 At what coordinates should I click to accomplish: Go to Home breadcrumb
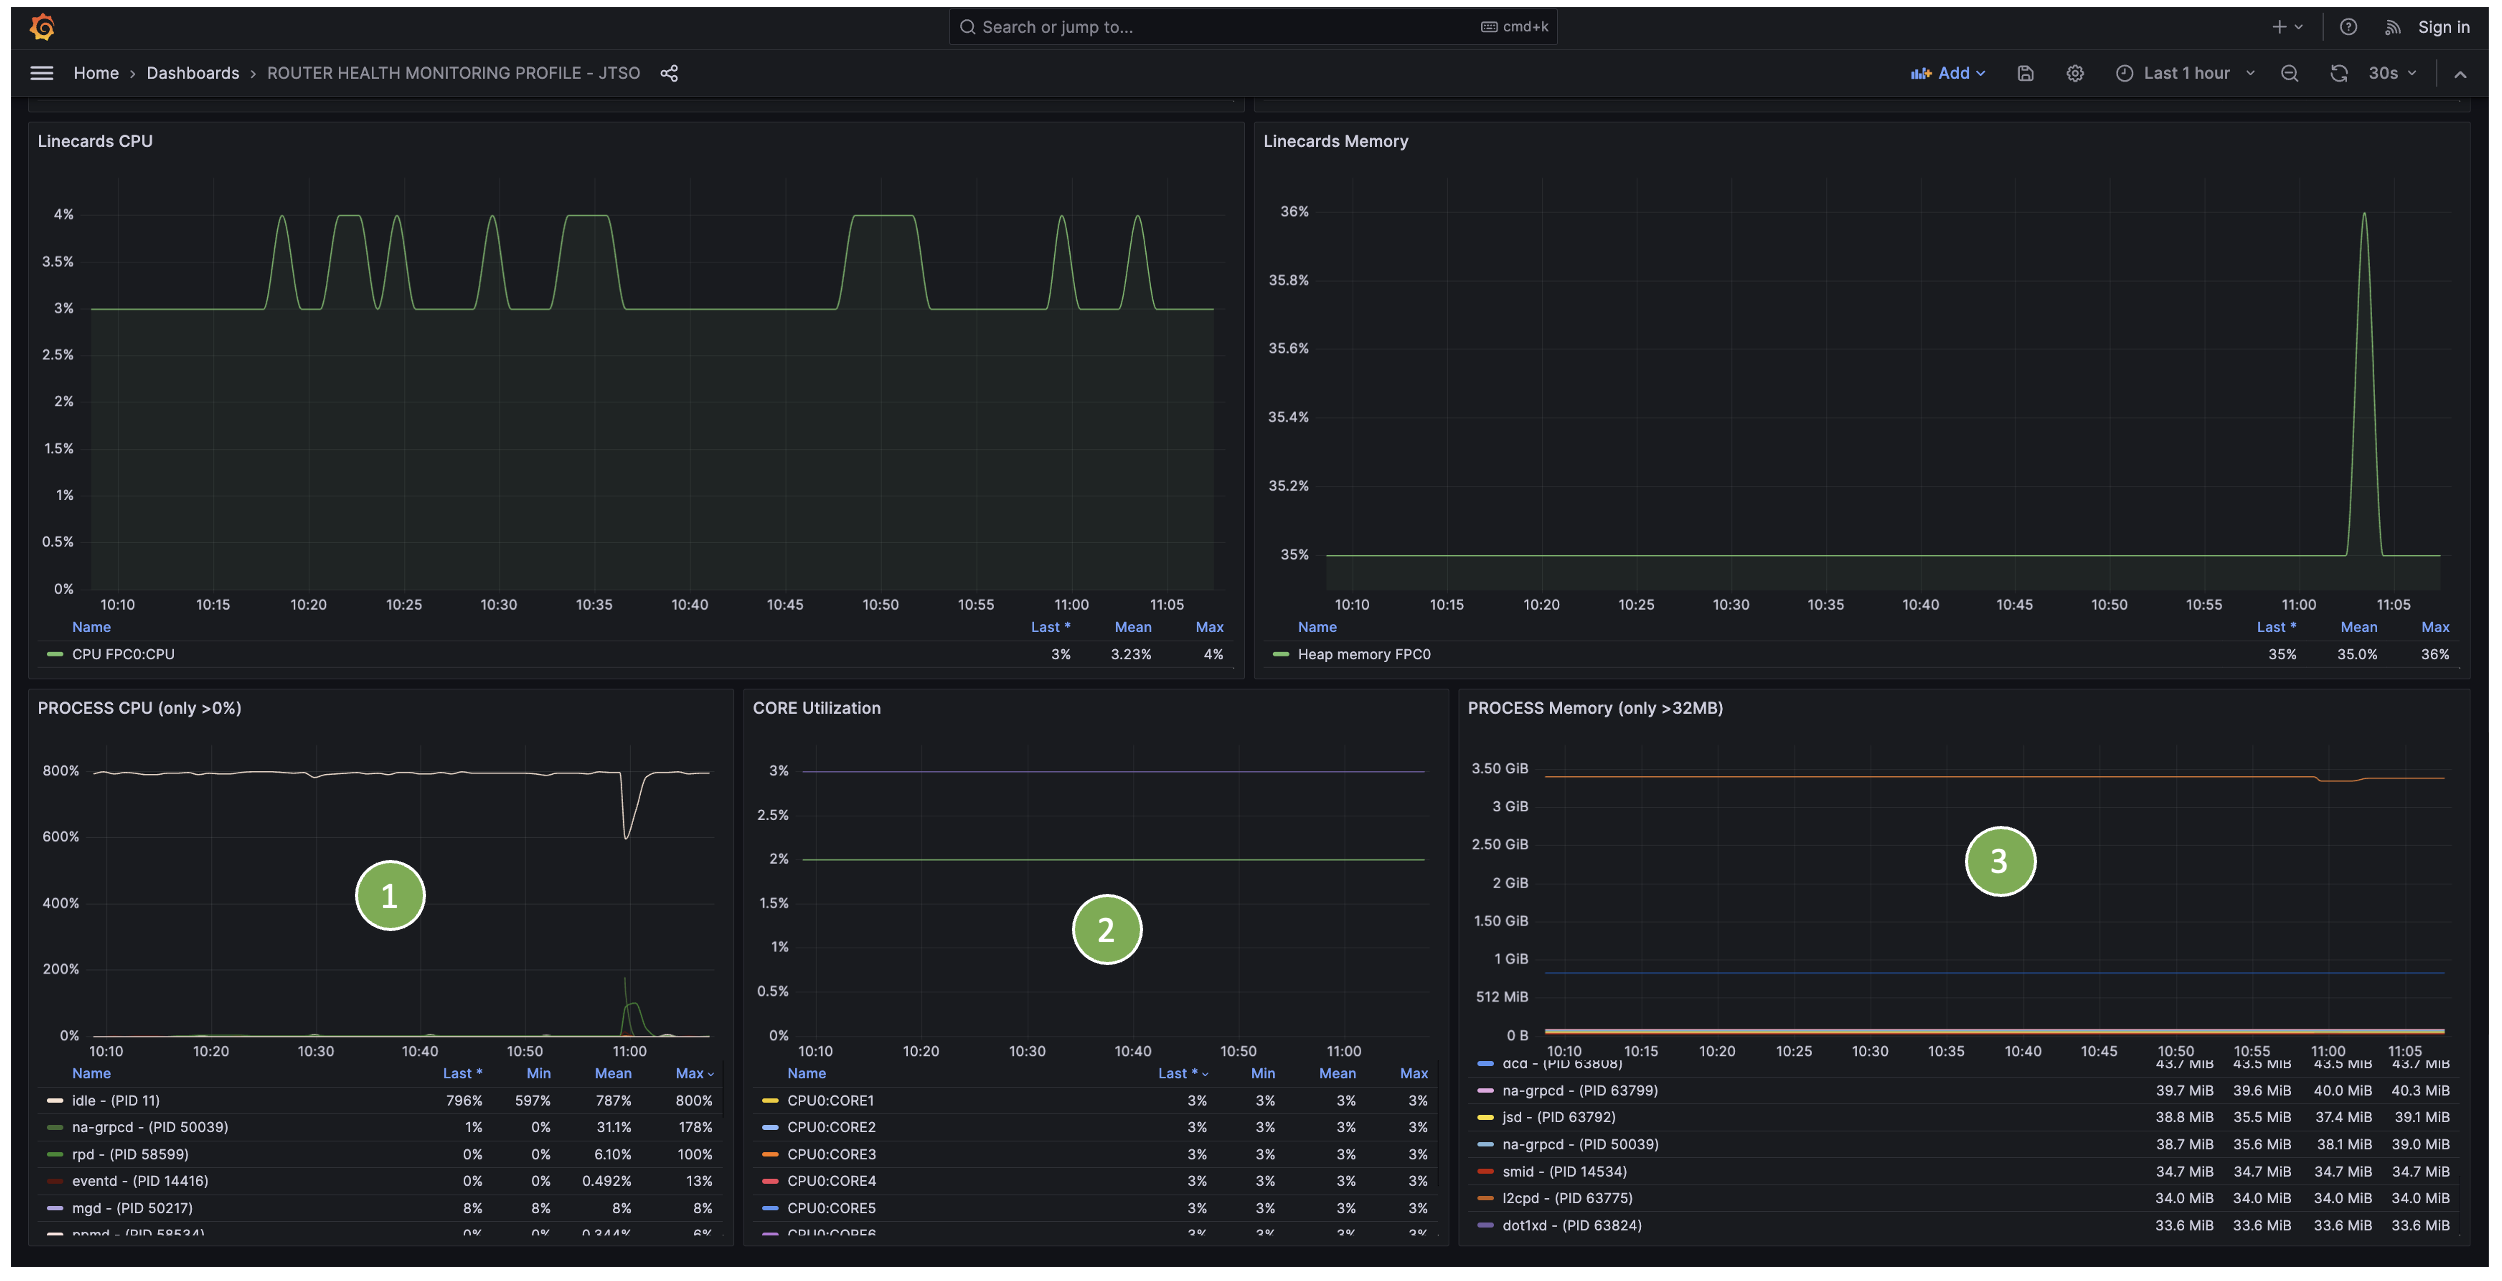pos(96,73)
